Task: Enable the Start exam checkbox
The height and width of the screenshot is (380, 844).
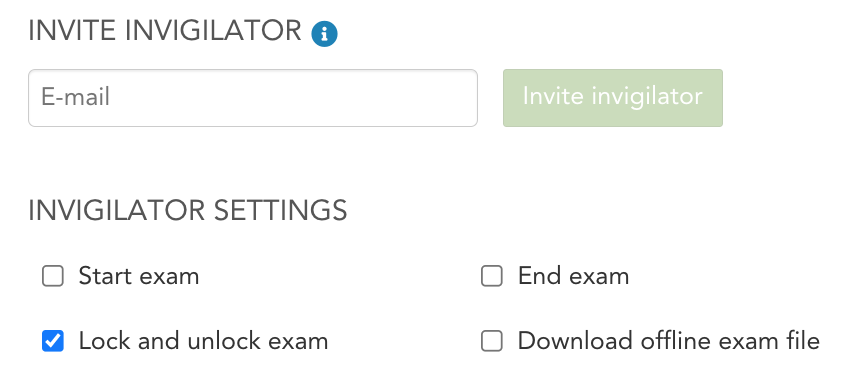Action: point(53,276)
